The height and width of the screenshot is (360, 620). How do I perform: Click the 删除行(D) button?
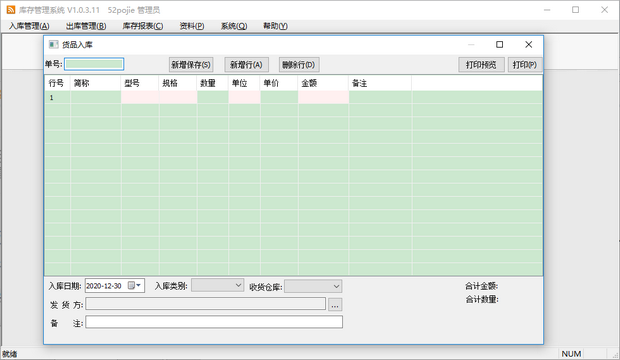(299, 64)
